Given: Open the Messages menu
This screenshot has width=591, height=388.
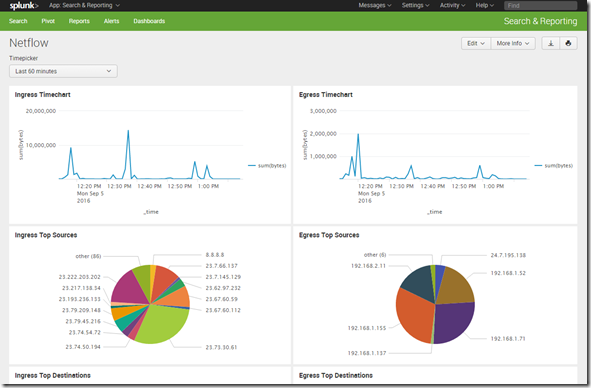Looking at the screenshot, I should (375, 5).
